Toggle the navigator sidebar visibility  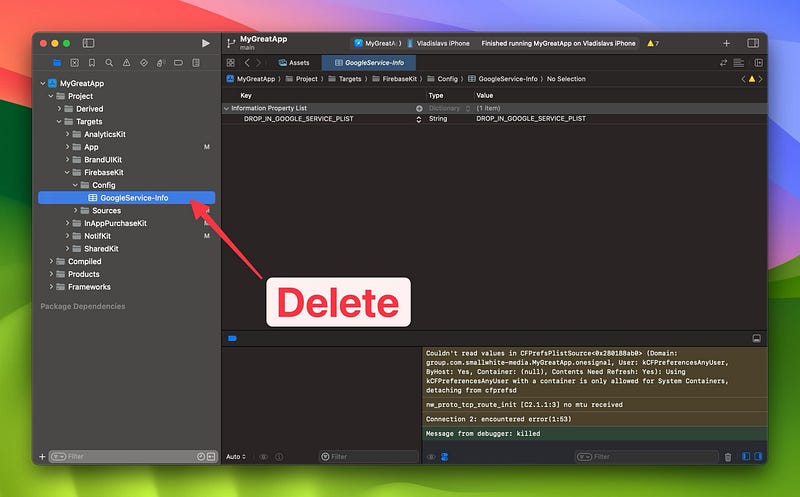(88, 43)
